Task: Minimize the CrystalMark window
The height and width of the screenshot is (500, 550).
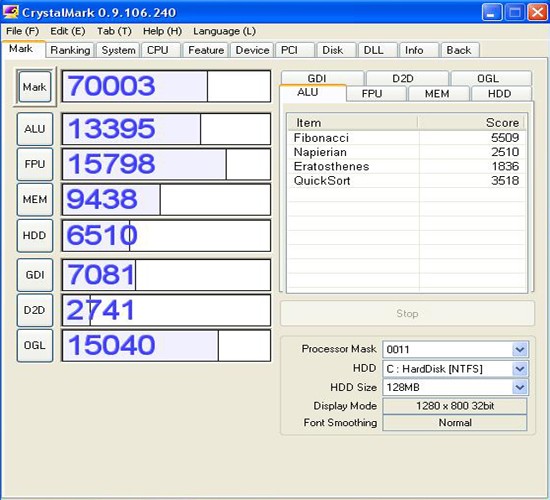Action: coord(492,12)
